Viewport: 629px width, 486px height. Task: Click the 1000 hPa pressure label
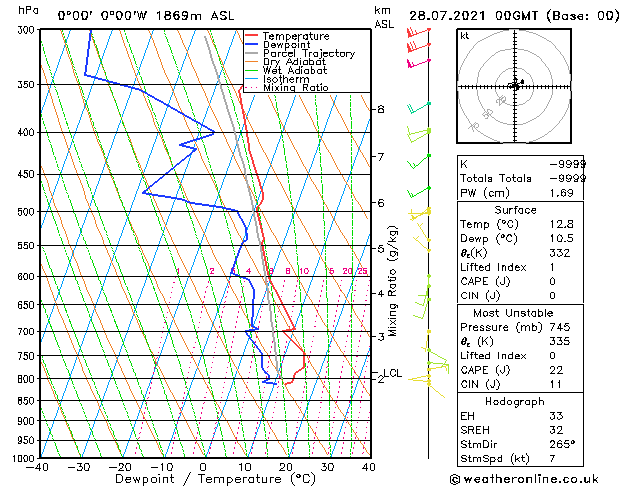click(x=25, y=458)
